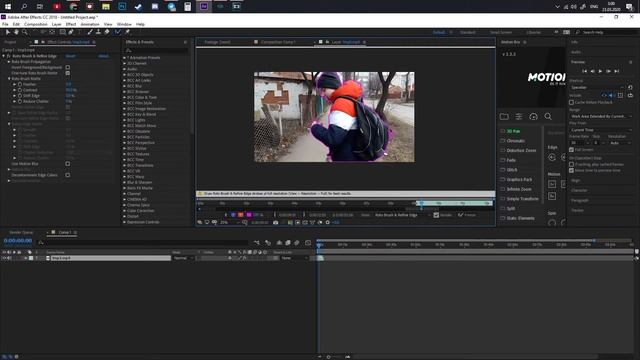Open Play From Current Time dropdown
This screenshot has width=640, height=360.
pos(601,130)
